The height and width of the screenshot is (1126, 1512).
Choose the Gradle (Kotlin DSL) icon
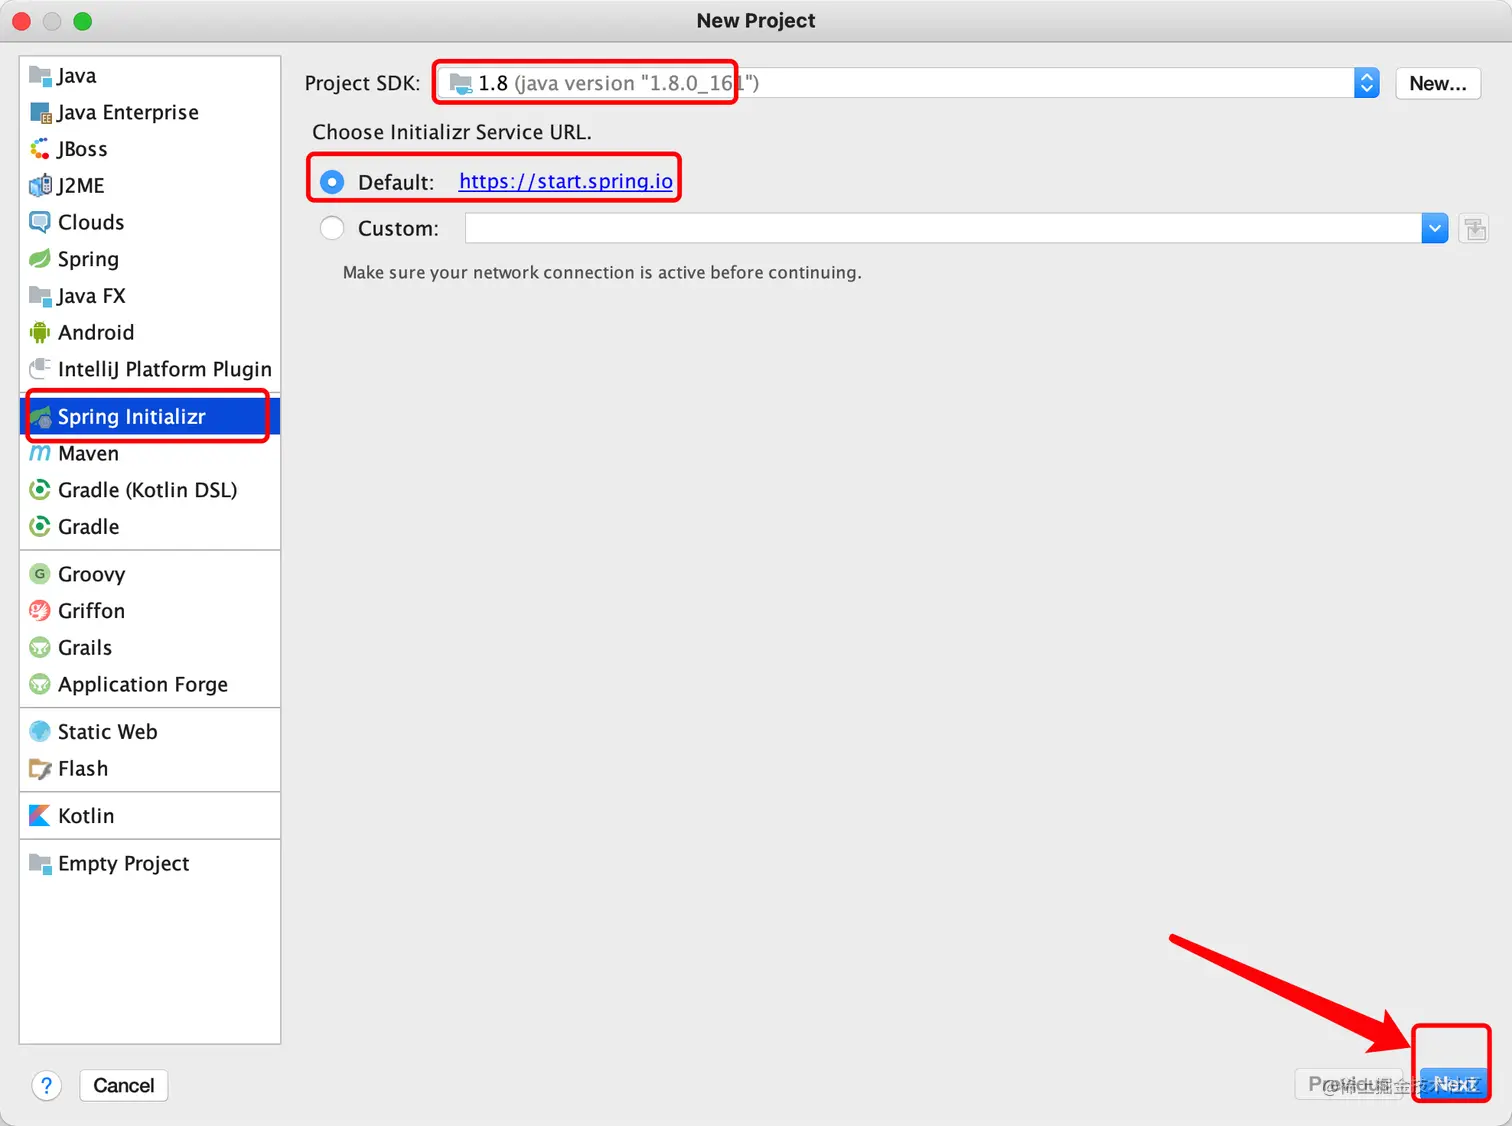tap(40, 490)
